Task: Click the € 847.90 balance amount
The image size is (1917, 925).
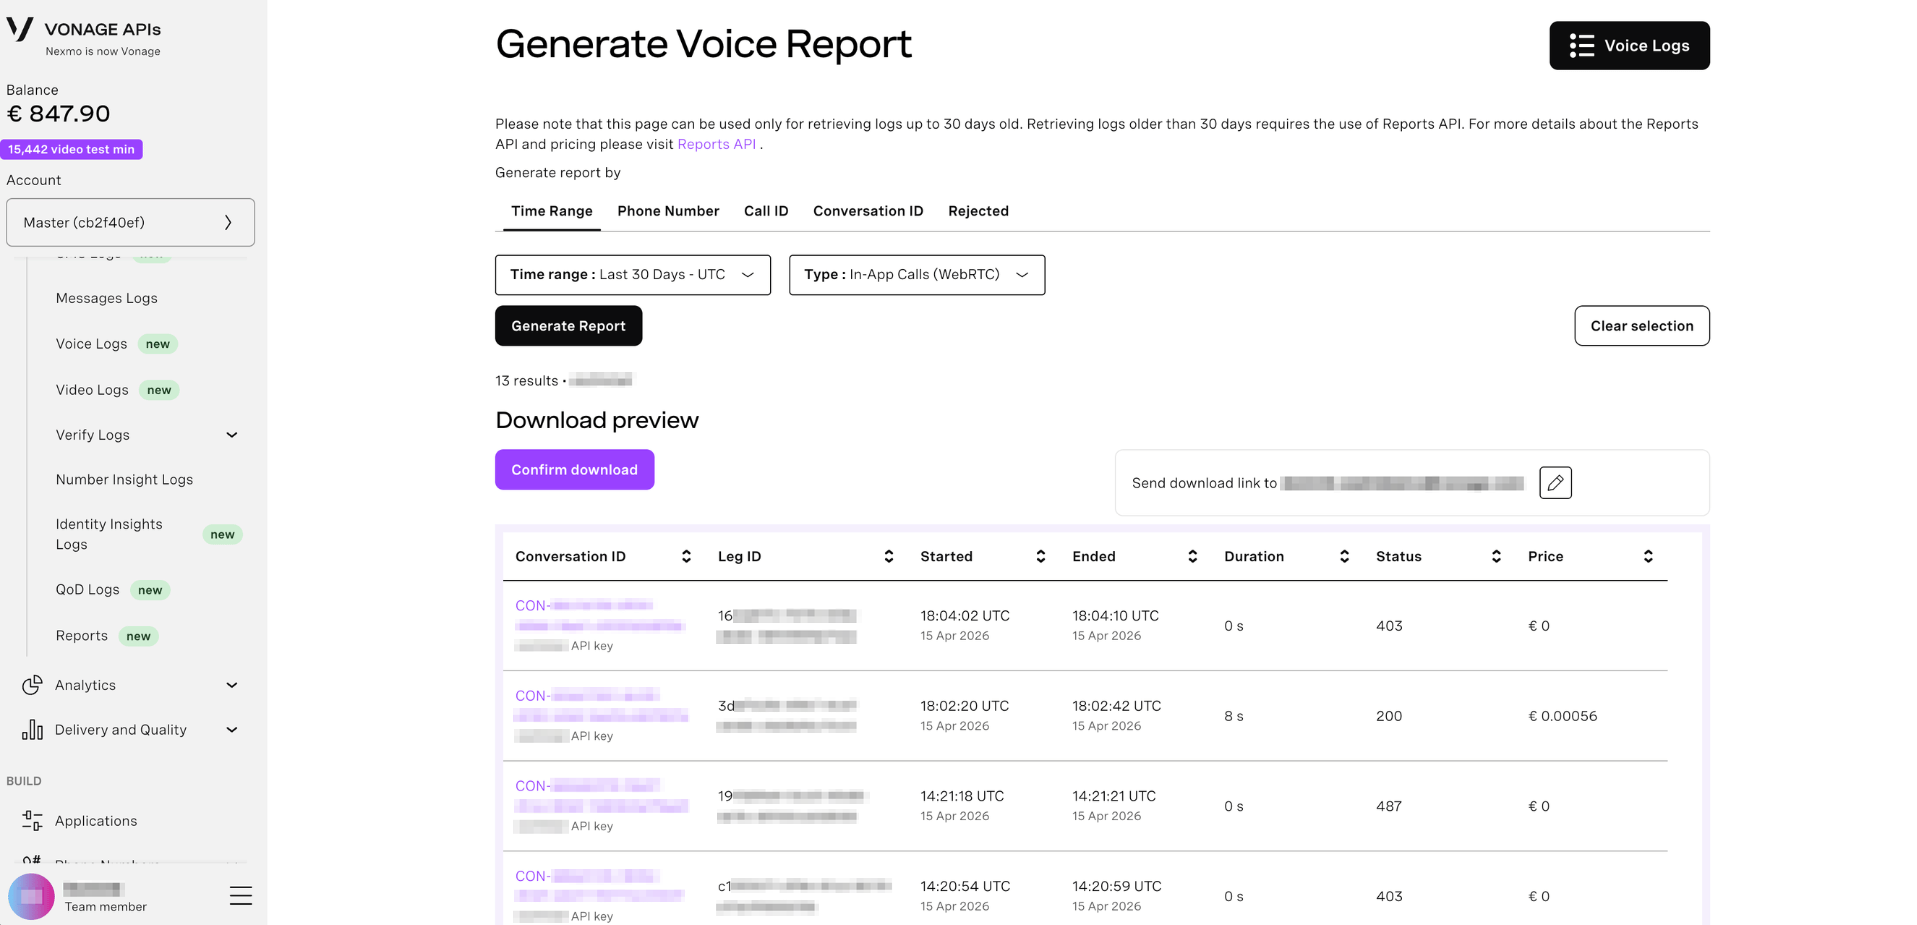Action: 58,114
